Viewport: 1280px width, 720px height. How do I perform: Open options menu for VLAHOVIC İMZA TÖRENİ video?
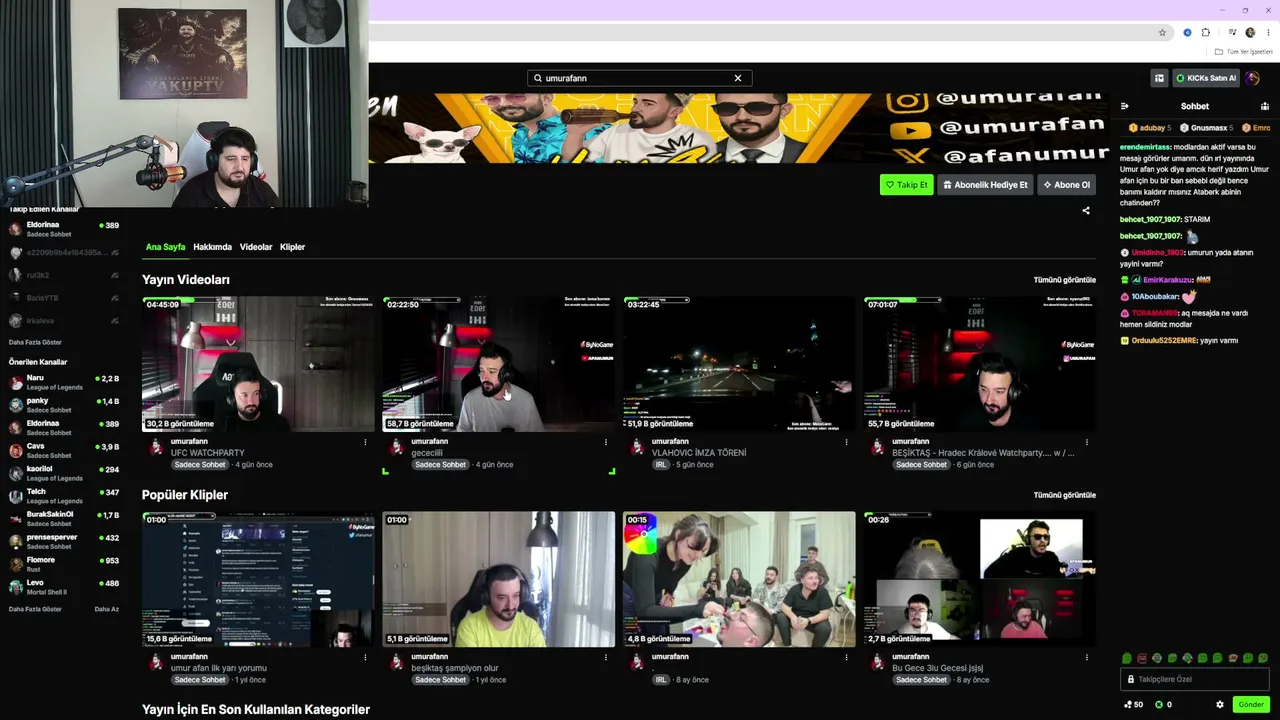(846, 442)
